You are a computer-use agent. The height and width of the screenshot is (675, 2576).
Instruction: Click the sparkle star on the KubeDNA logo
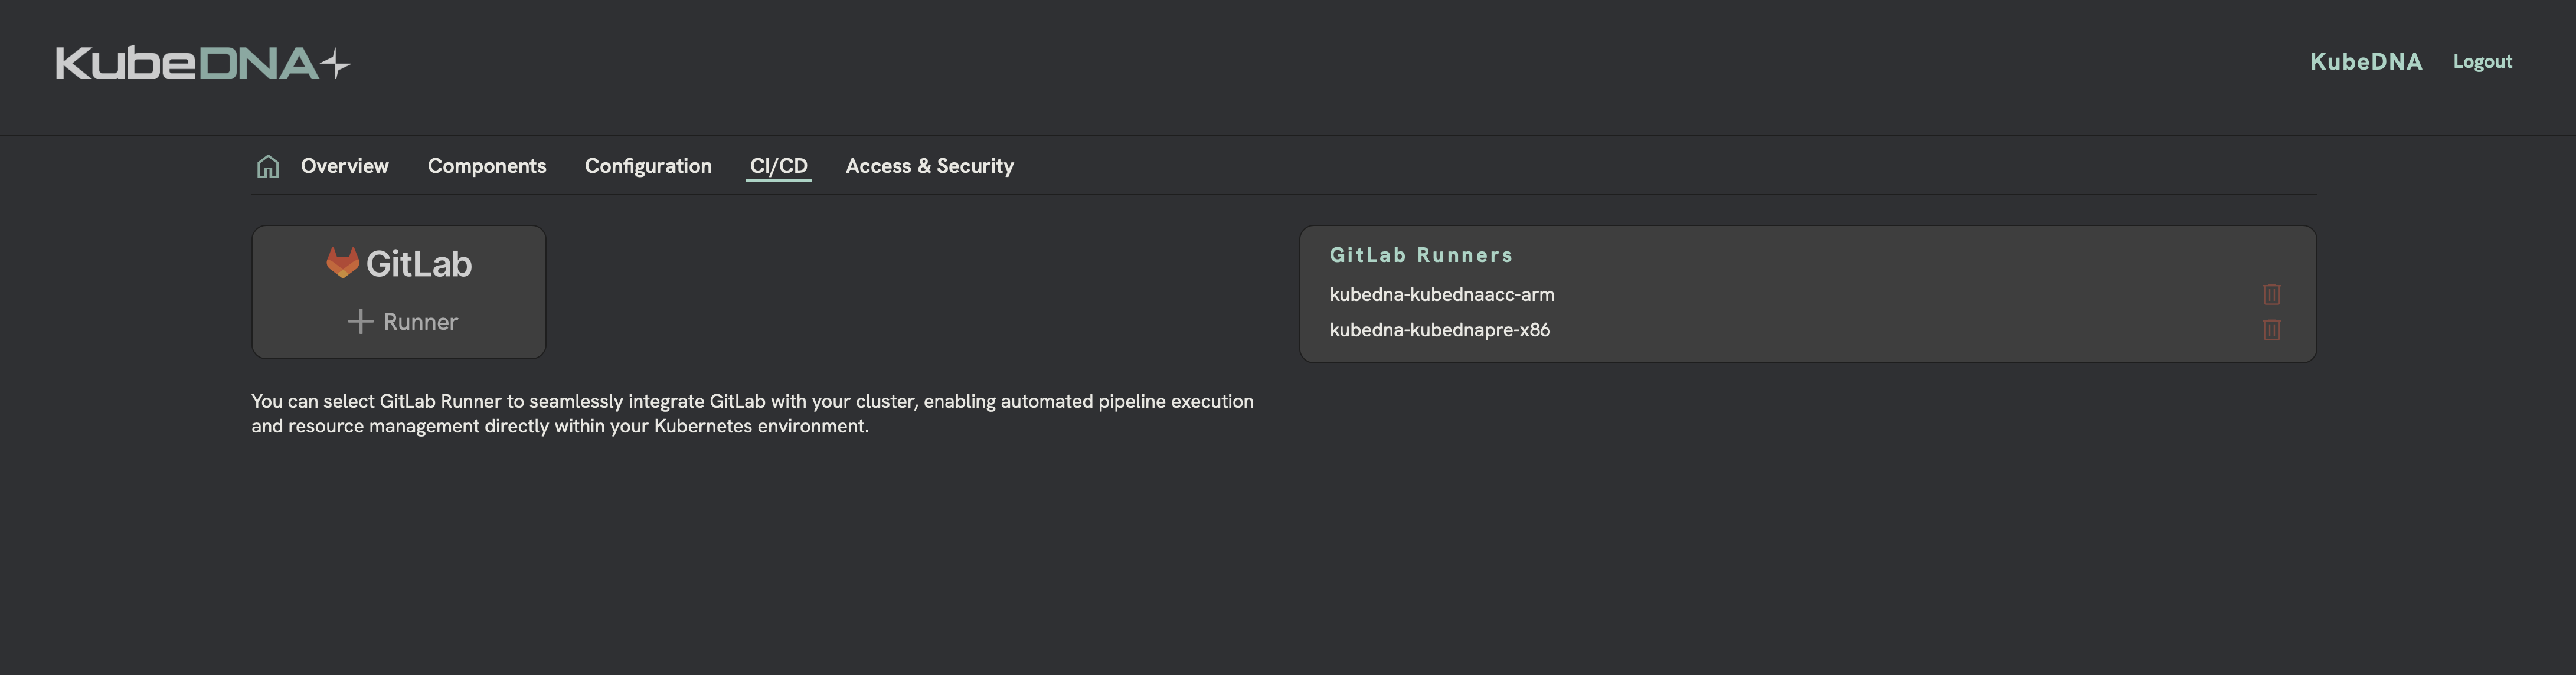336,65
